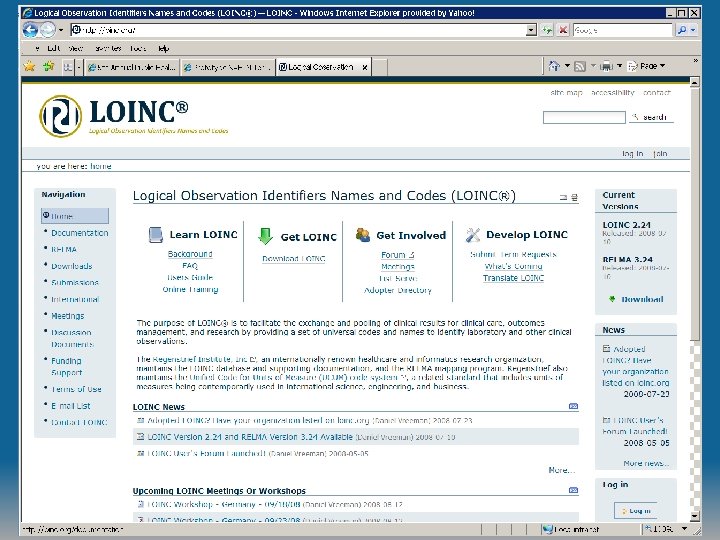Open the LOINC Version 2.24 news item
This screenshot has width=720, height=540.
pos(250,437)
